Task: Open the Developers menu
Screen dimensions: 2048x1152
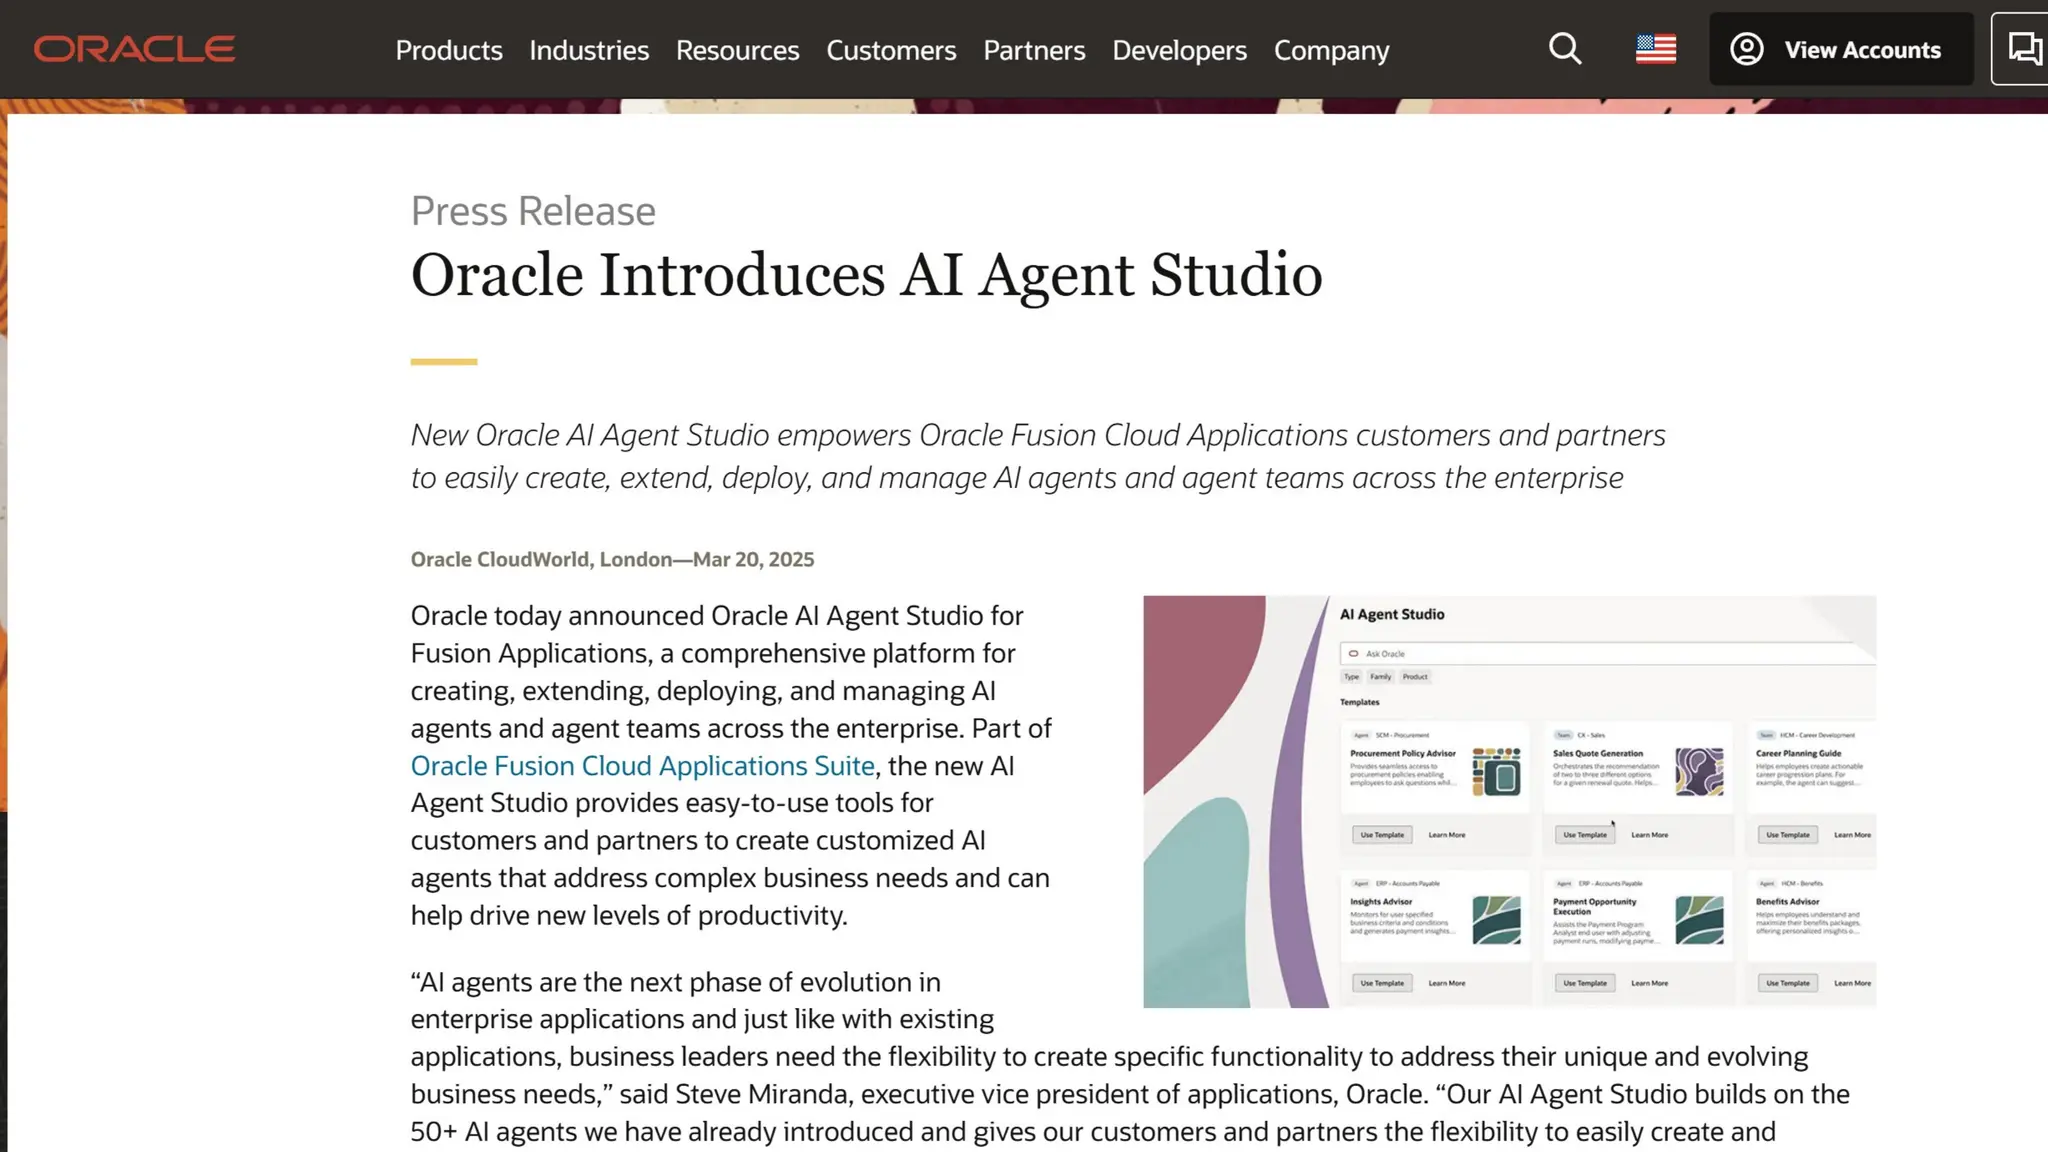Action: pos(1179,50)
